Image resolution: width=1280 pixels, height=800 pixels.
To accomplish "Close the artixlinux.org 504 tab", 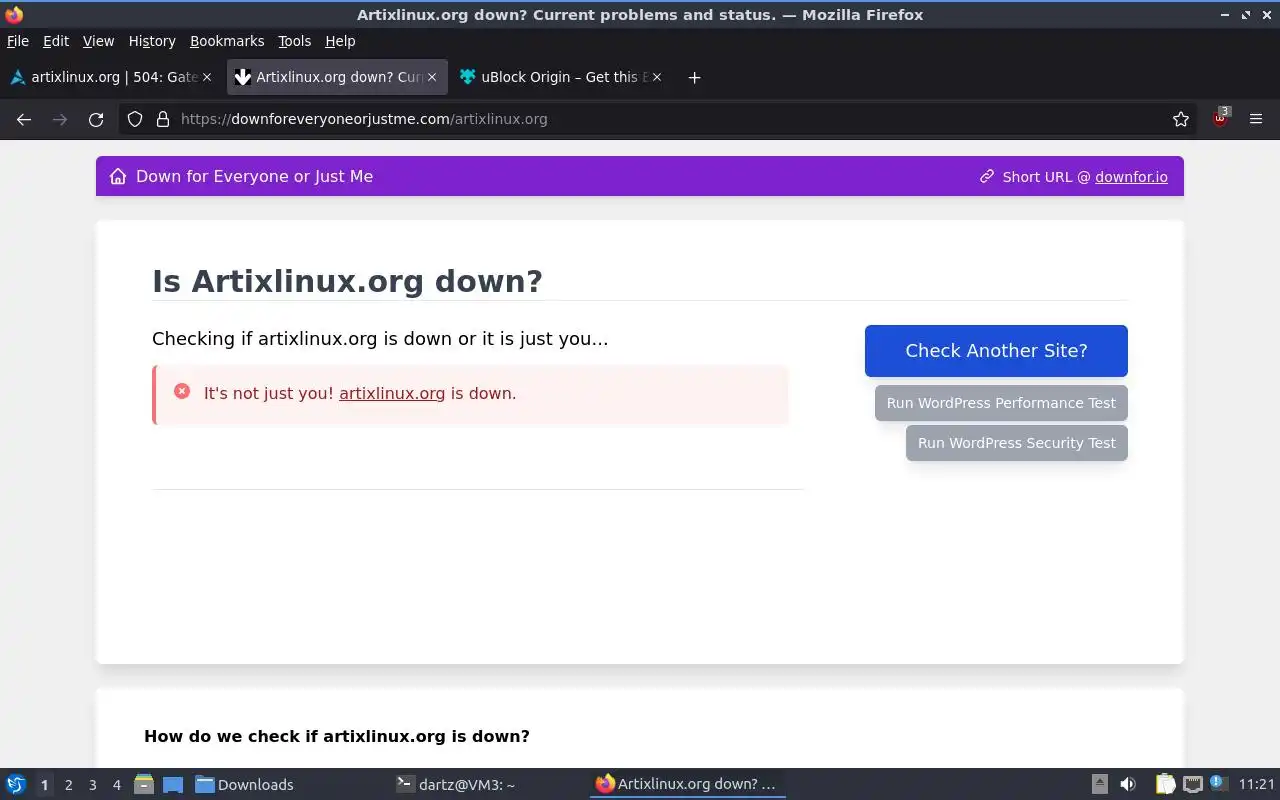I will coord(207,77).
